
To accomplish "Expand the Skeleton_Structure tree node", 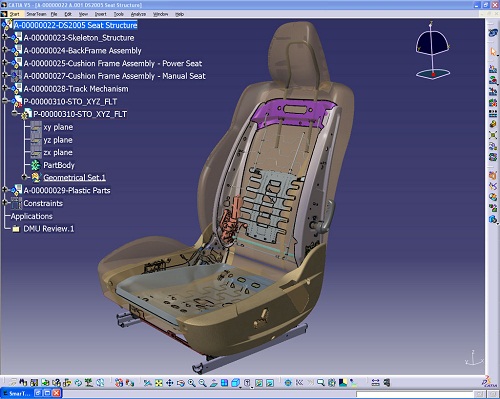I will (4, 37).
